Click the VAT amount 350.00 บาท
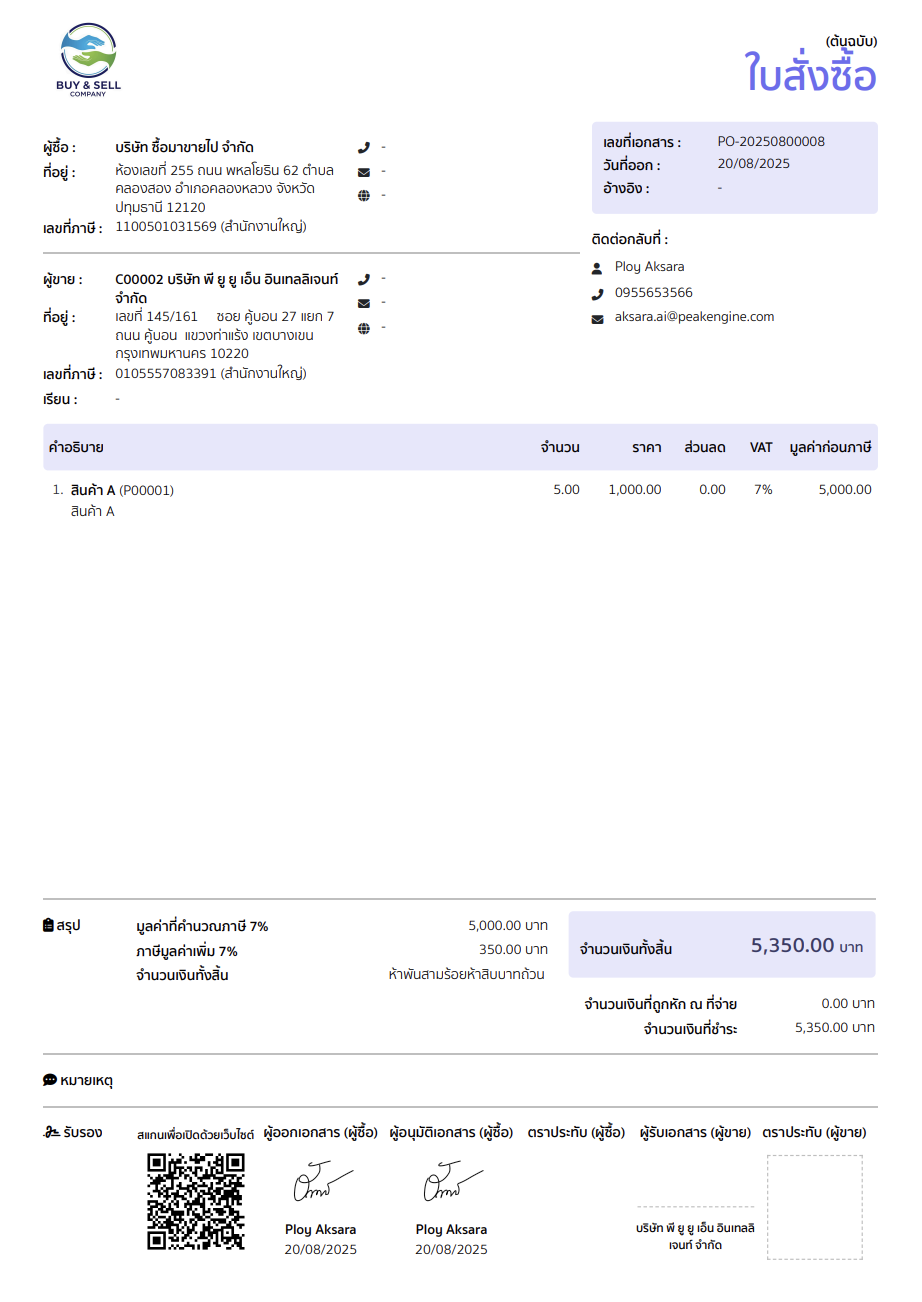 point(513,950)
